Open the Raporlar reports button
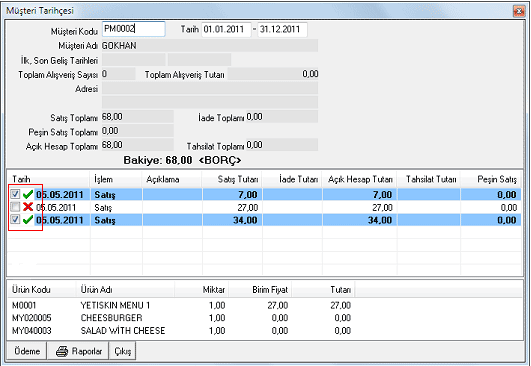The width and height of the screenshot is (531, 366). point(78,351)
